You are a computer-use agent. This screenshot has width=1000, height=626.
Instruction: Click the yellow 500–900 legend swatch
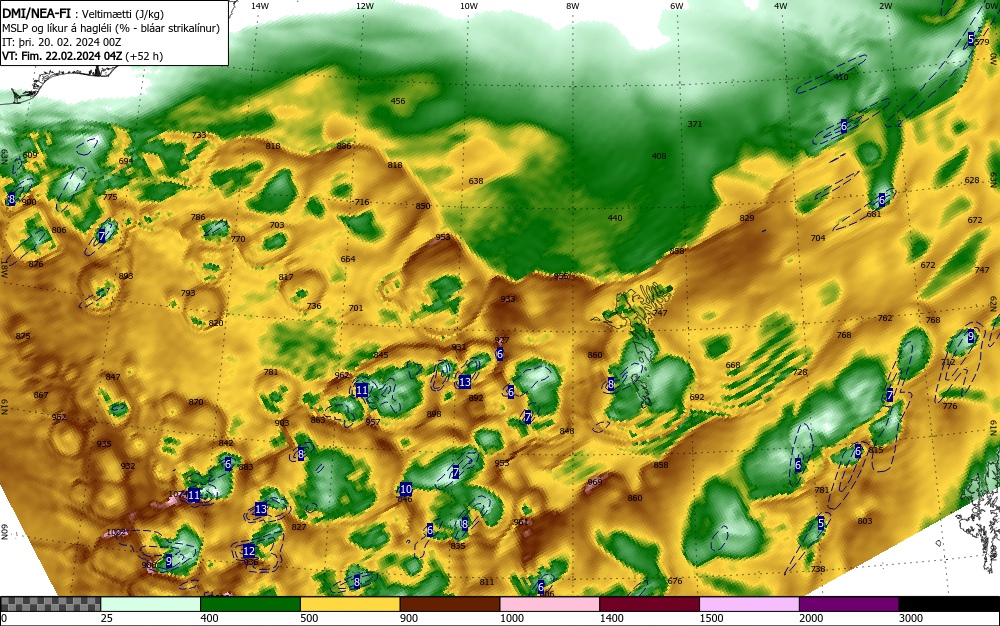(x=350, y=604)
